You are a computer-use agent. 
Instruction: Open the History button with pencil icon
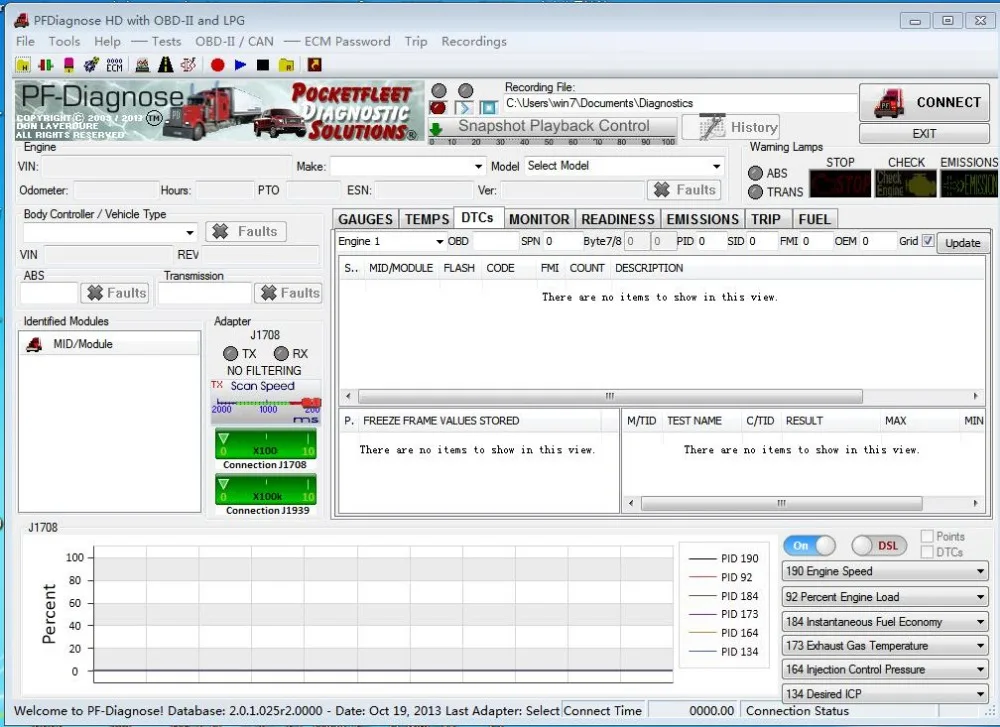731,127
